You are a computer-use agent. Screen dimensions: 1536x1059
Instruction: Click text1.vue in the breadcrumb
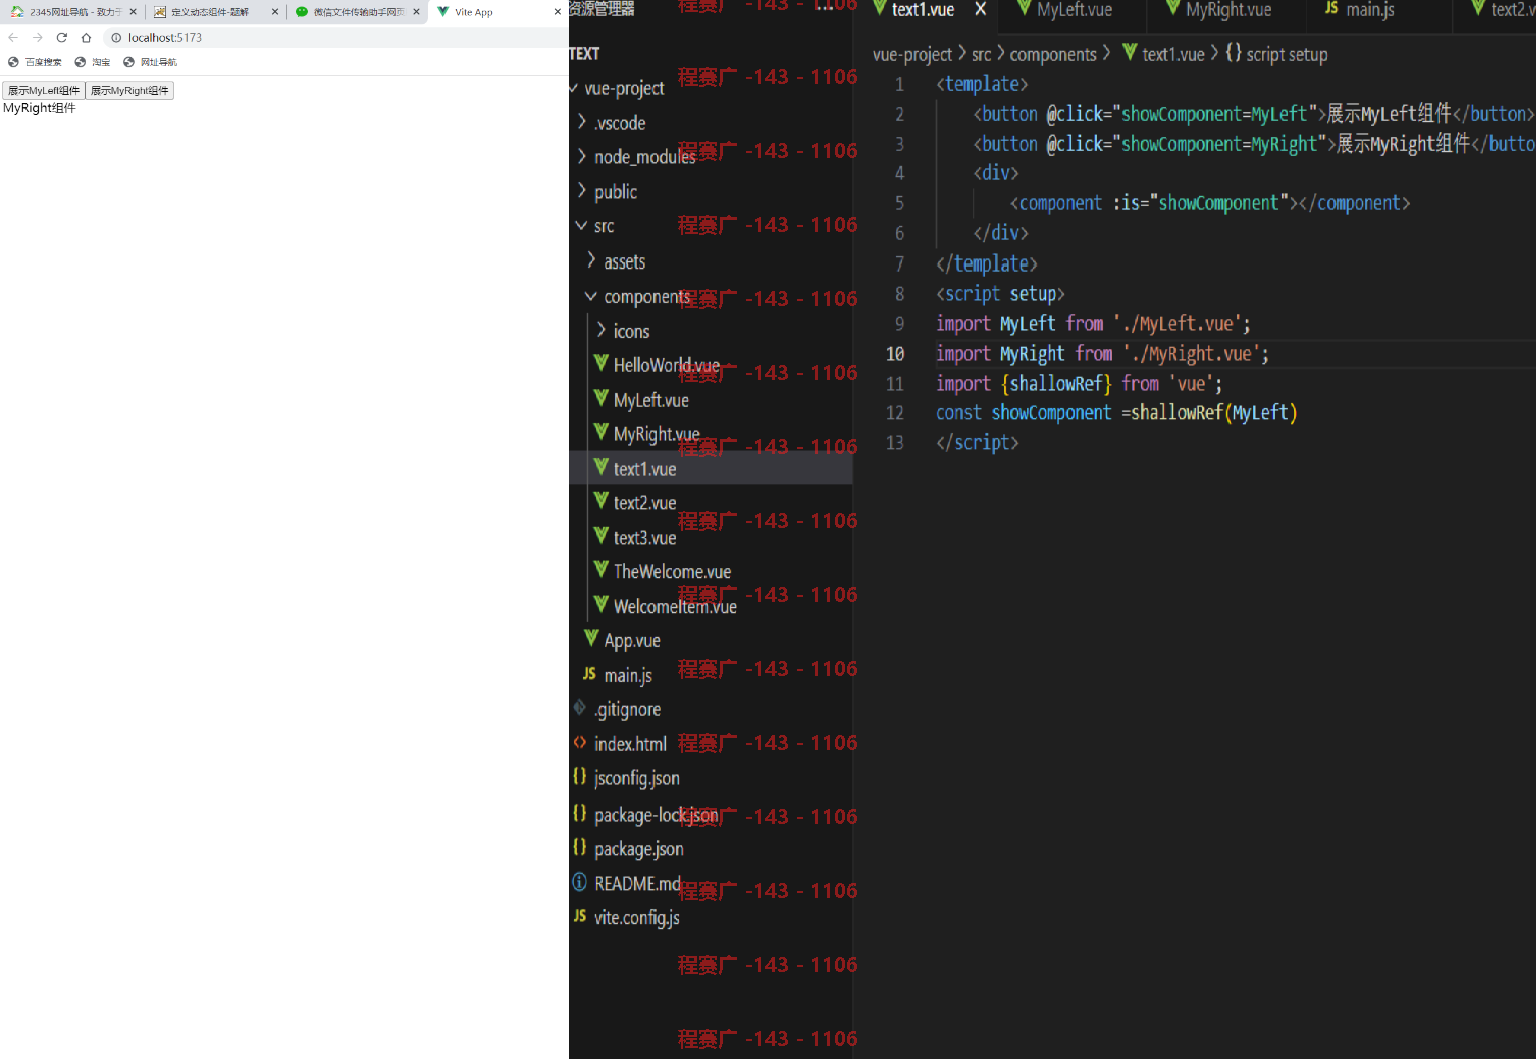(x=1174, y=55)
